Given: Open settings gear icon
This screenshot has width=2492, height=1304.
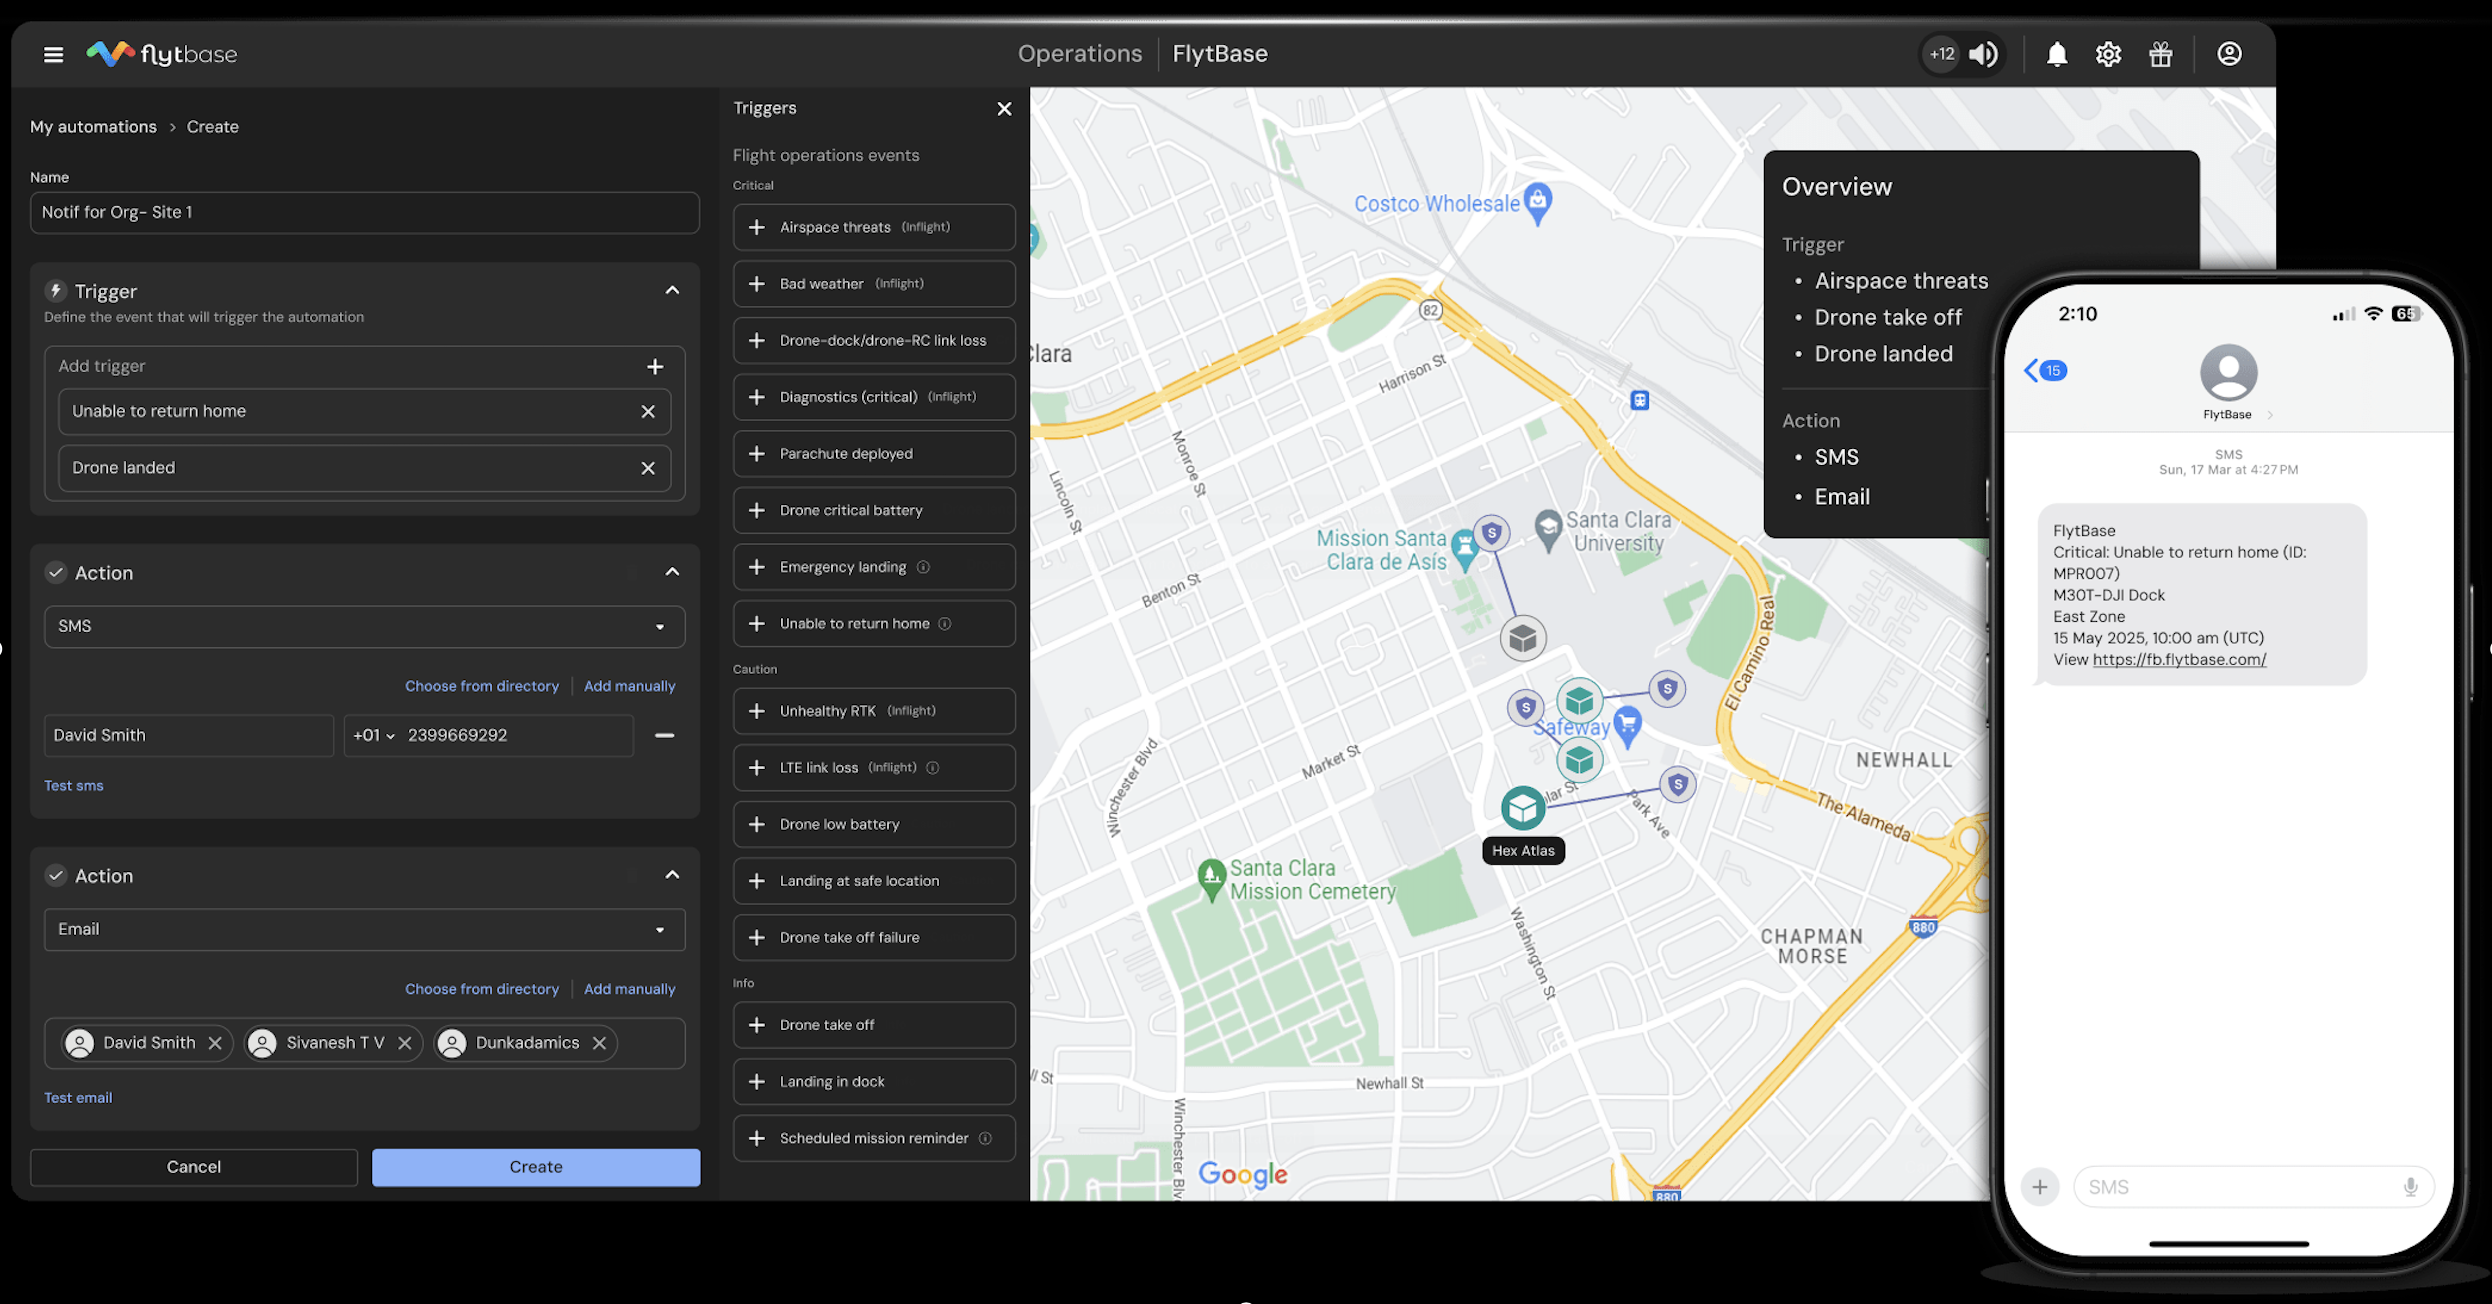Looking at the screenshot, I should pos(2108,54).
